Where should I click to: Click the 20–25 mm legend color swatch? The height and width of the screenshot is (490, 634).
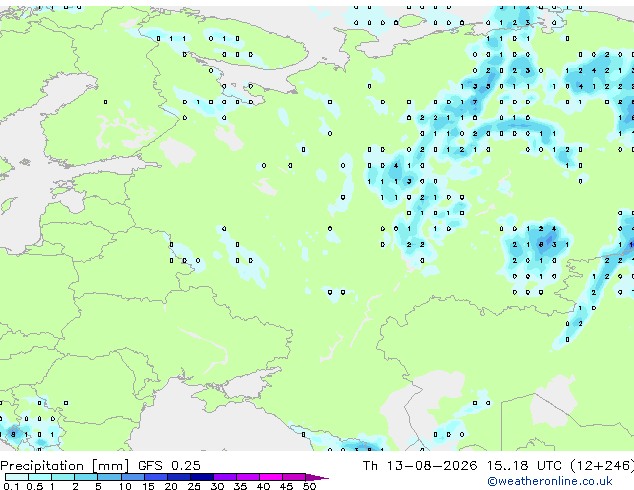pos(179,477)
